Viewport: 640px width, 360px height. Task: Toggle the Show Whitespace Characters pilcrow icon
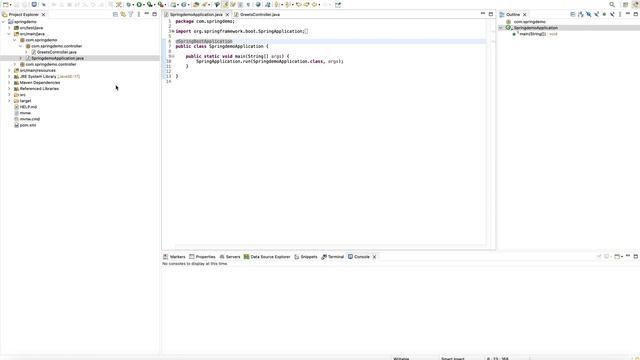pos(248,4)
